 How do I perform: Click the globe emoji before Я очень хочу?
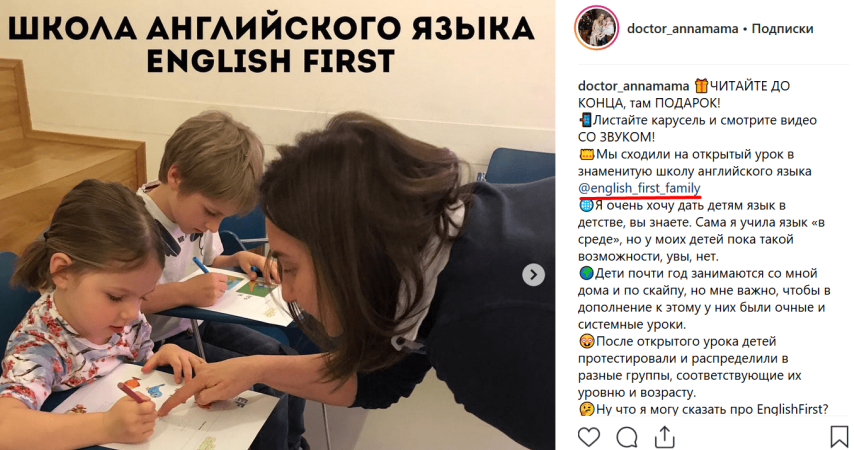coord(586,205)
